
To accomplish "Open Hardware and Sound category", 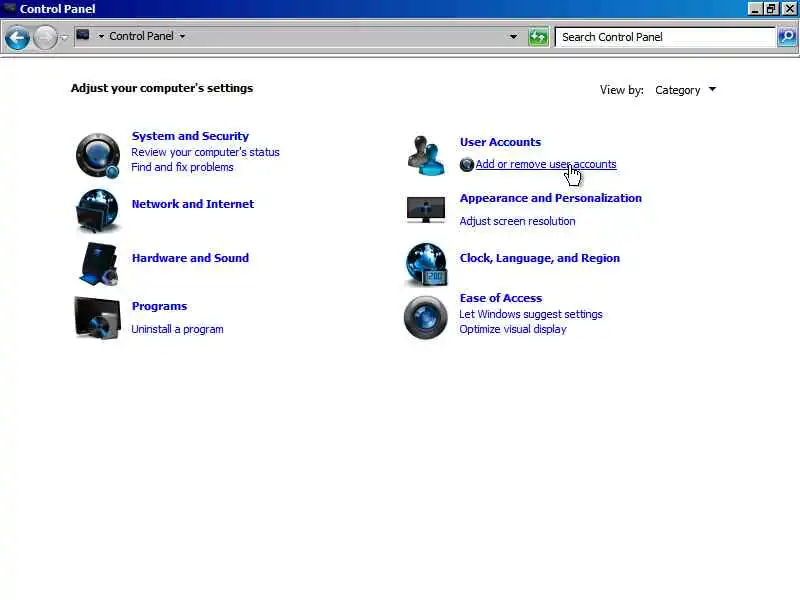I will point(190,258).
